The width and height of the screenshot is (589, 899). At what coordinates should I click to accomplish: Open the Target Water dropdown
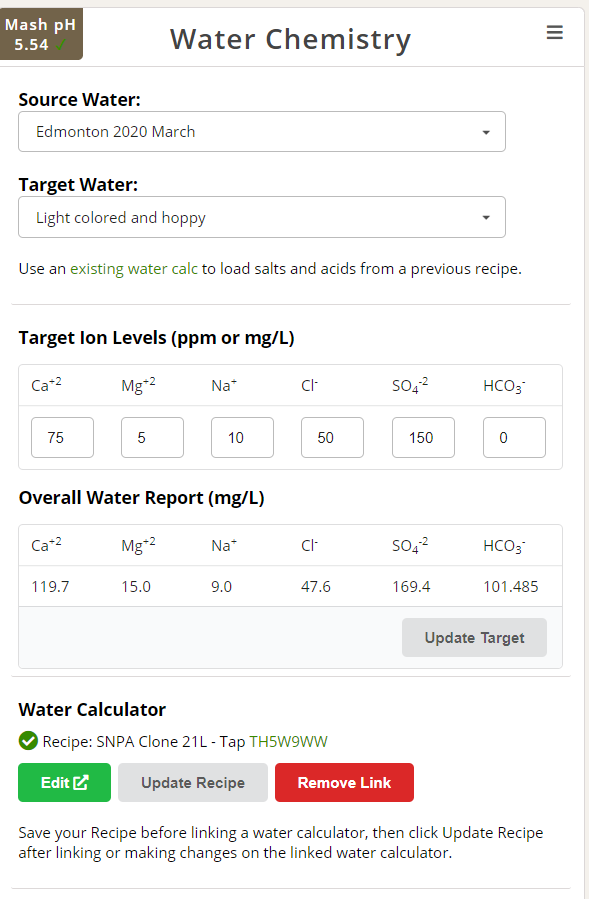[262, 217]
